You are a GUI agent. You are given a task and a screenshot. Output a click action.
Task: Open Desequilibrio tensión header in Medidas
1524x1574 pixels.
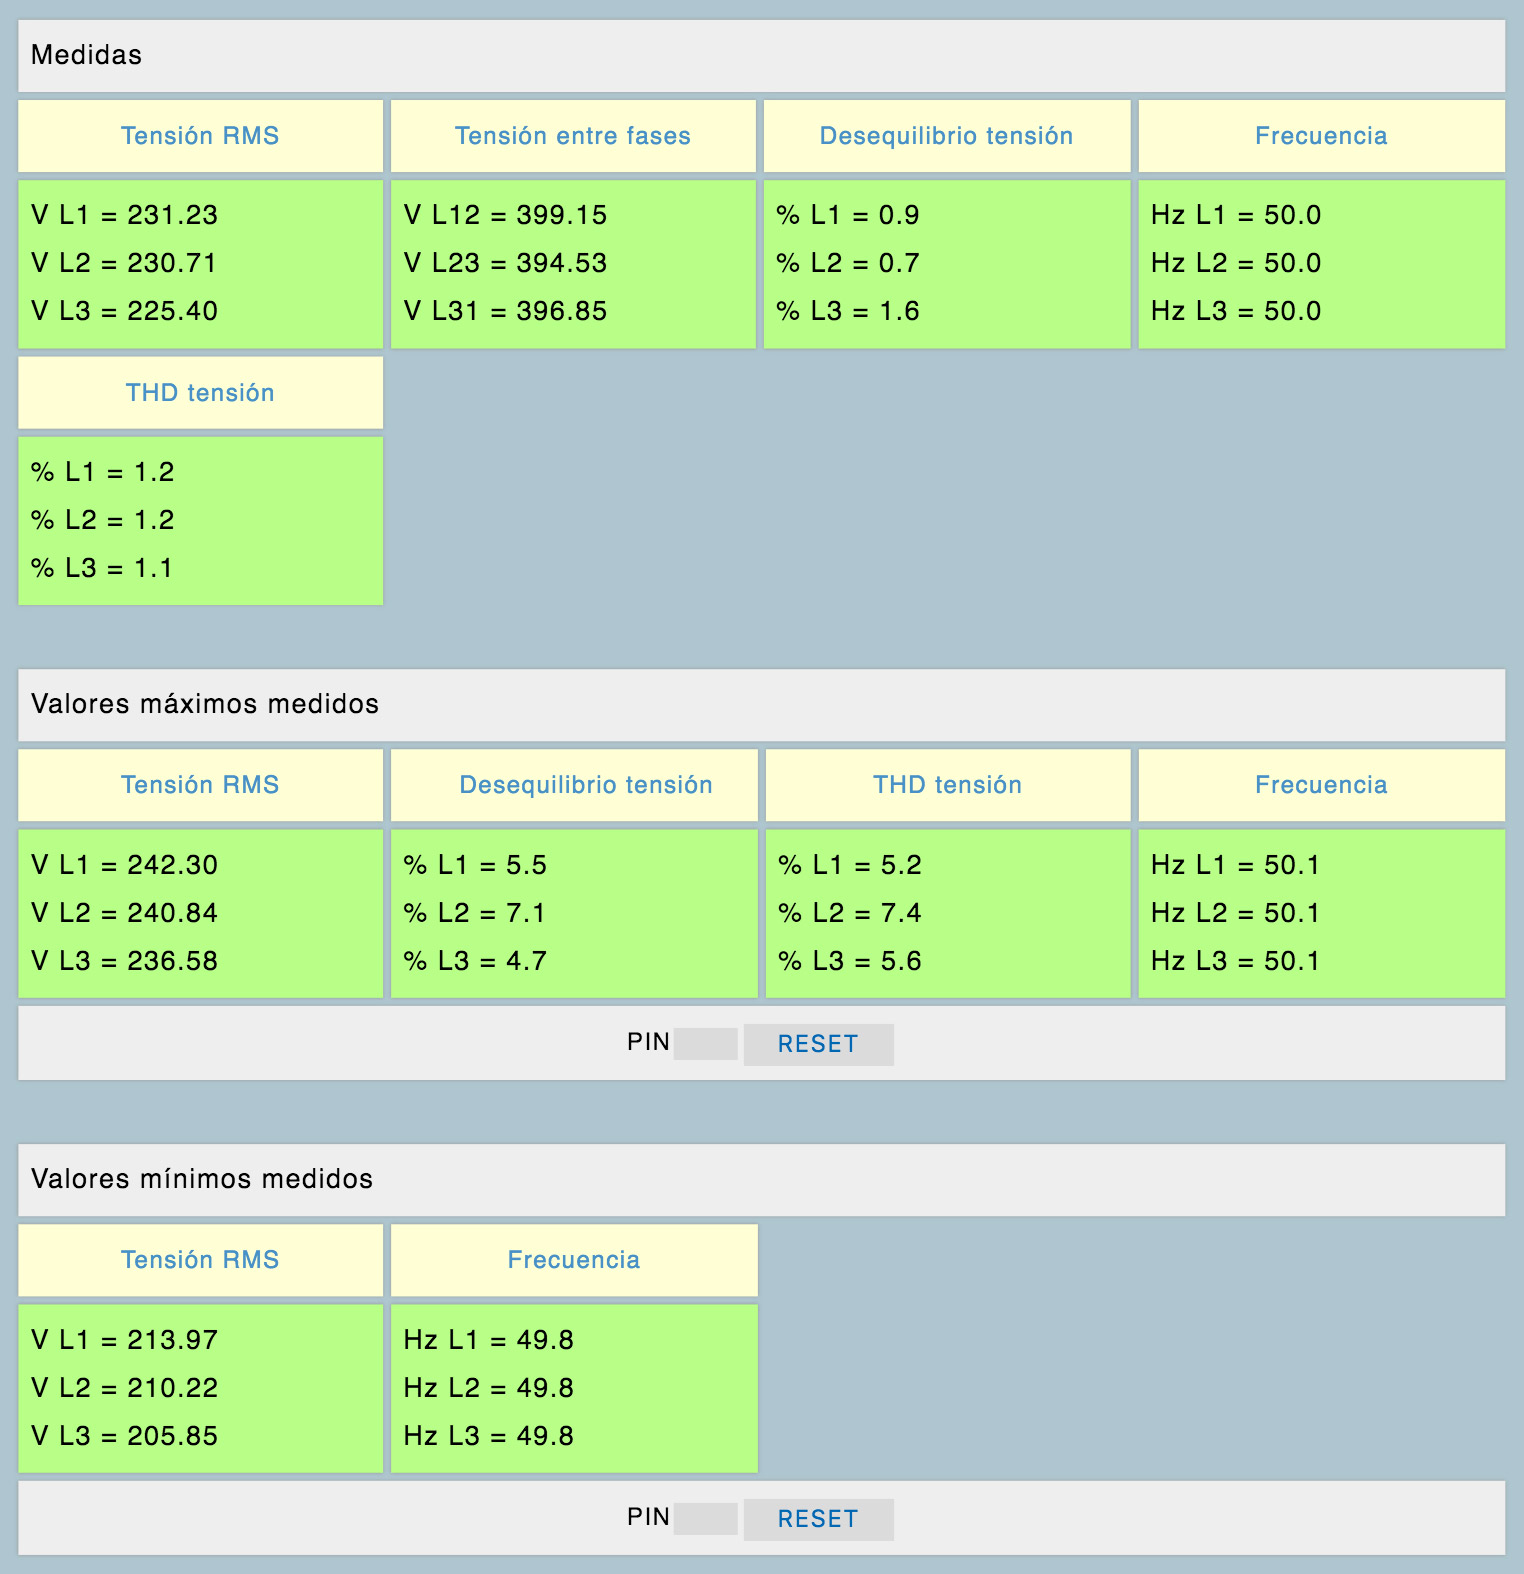946,136
